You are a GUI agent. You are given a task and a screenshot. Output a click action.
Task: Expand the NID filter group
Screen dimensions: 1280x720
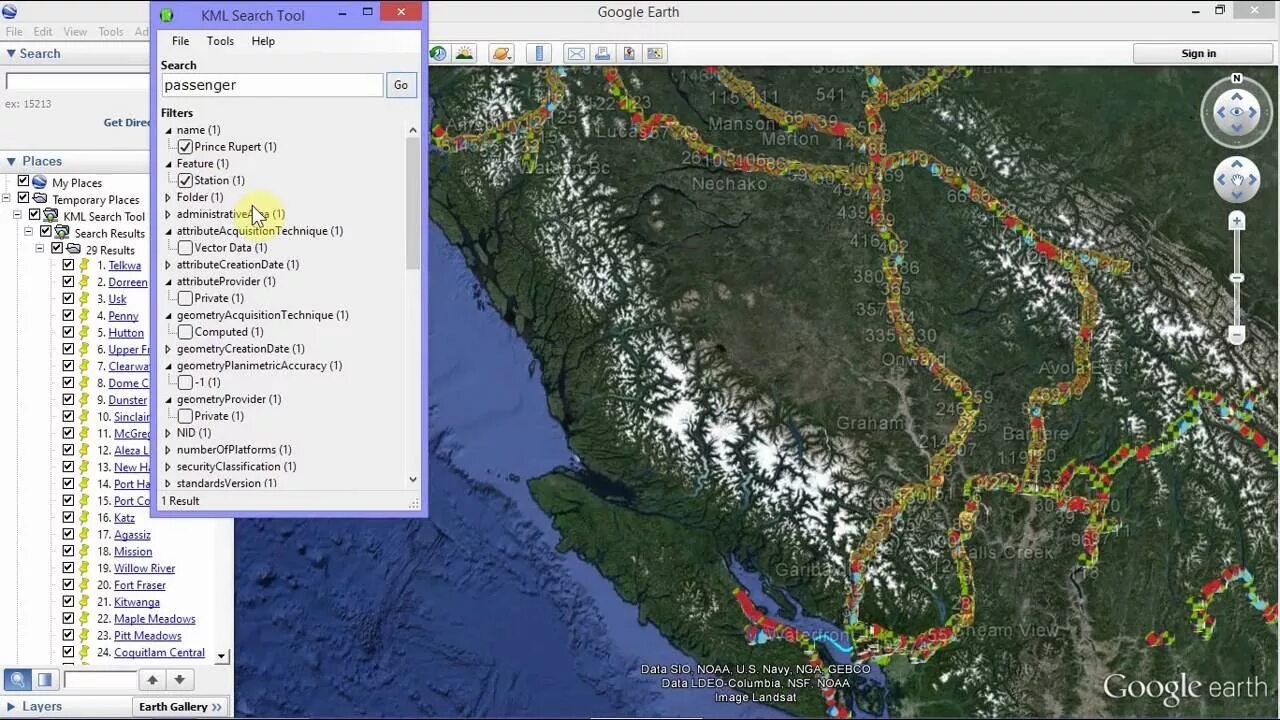(168, 433)
